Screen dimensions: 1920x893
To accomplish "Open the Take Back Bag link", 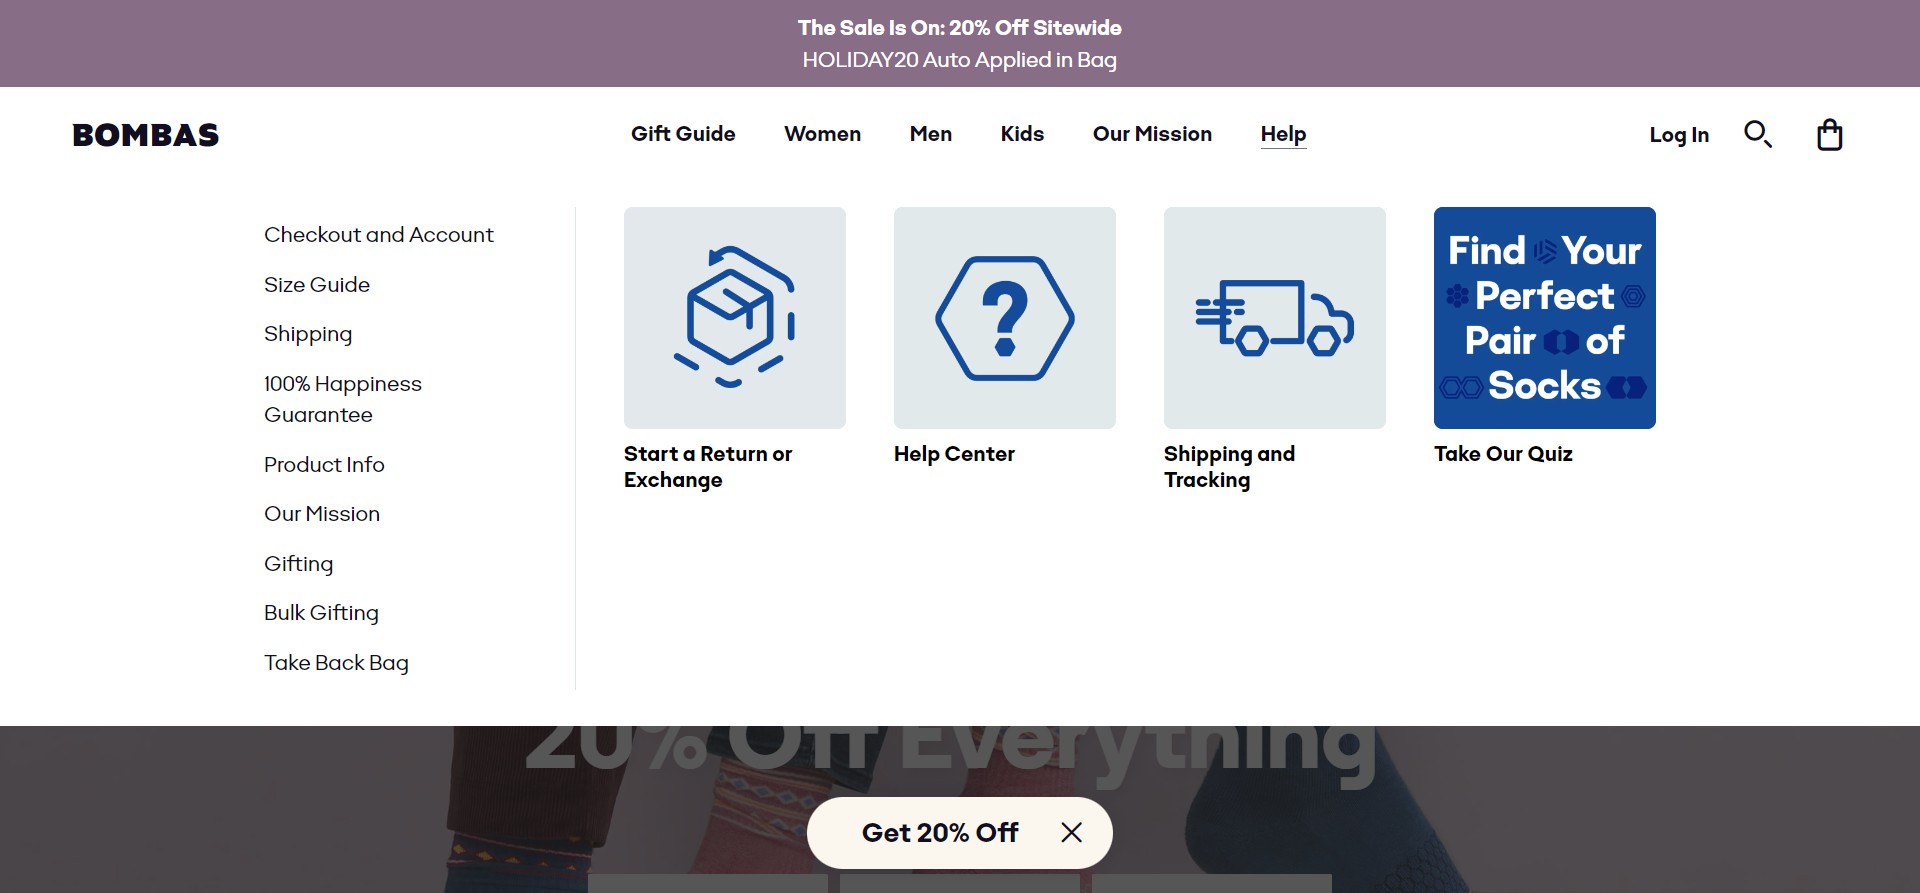I will point(336,663).
